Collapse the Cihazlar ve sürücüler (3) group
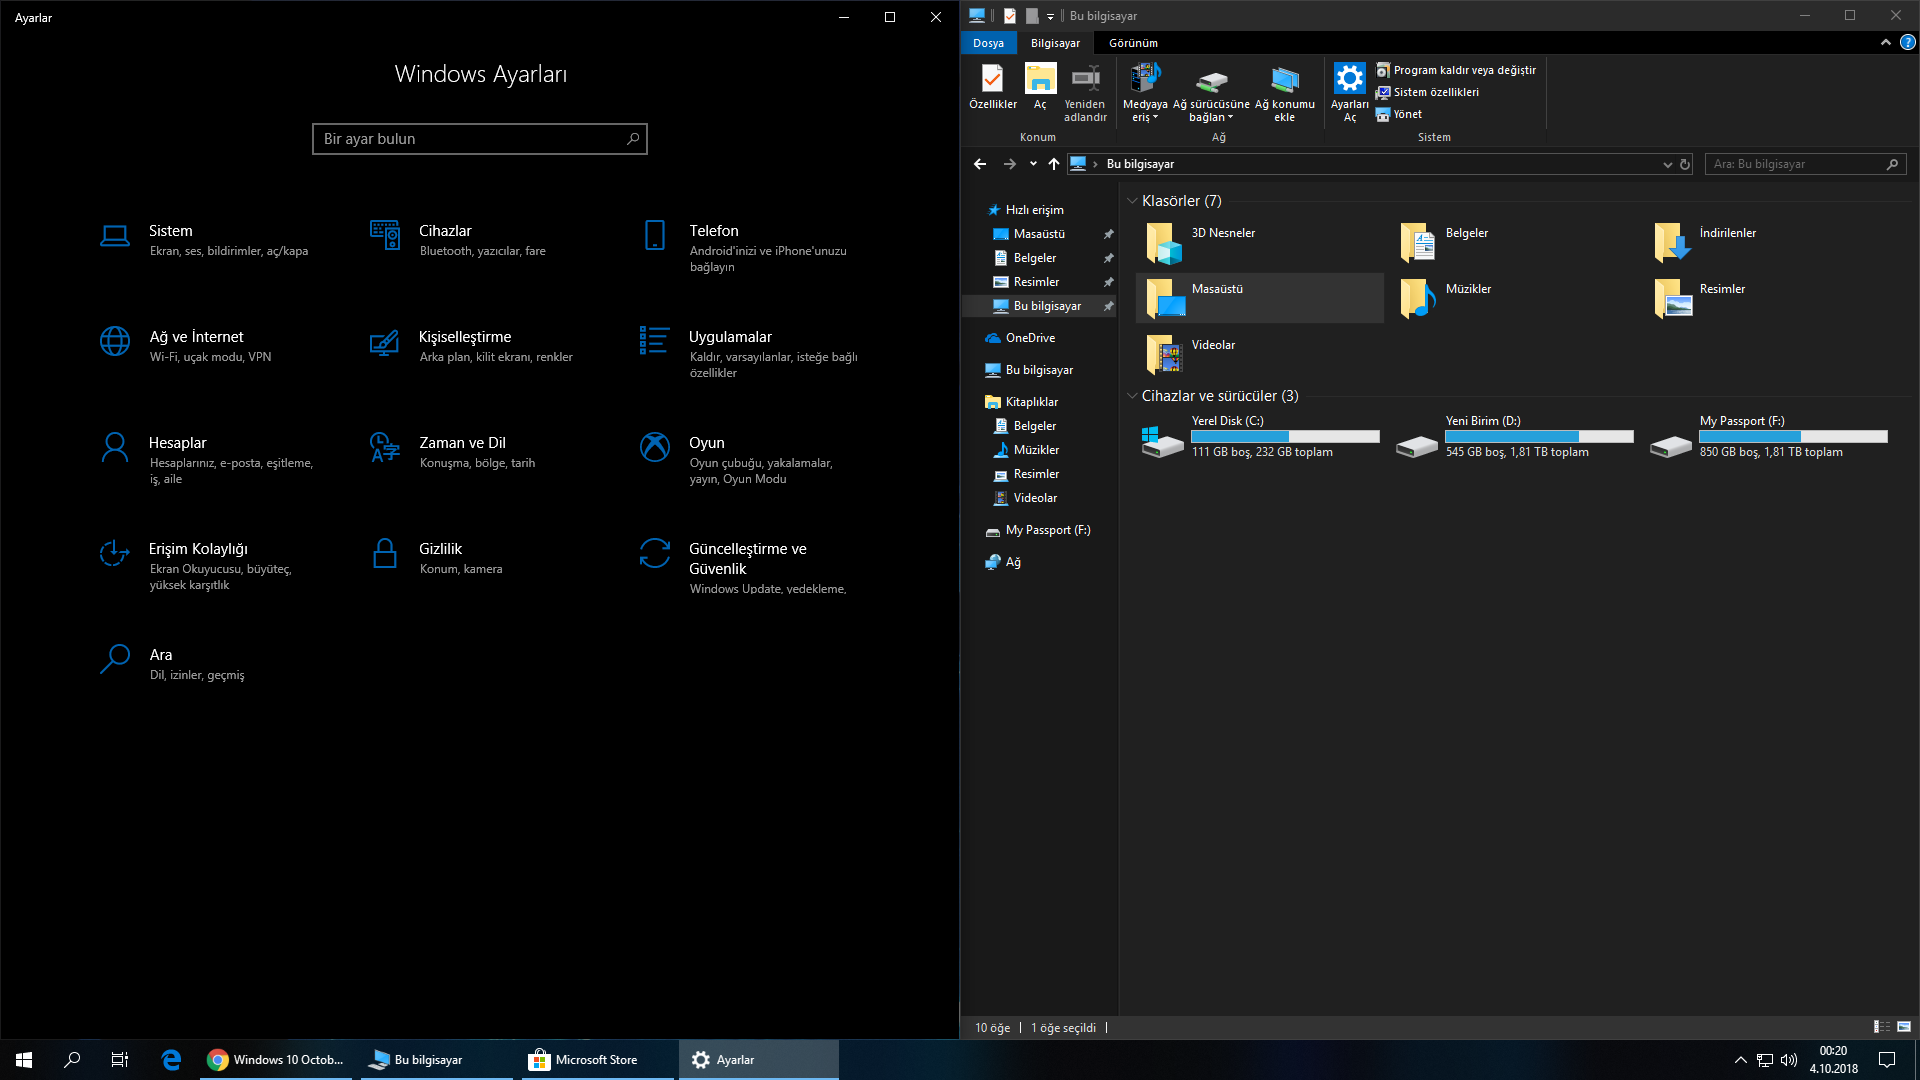Image resolution: width=1920 pixels, height=1080 pixels. (1132, 396)
